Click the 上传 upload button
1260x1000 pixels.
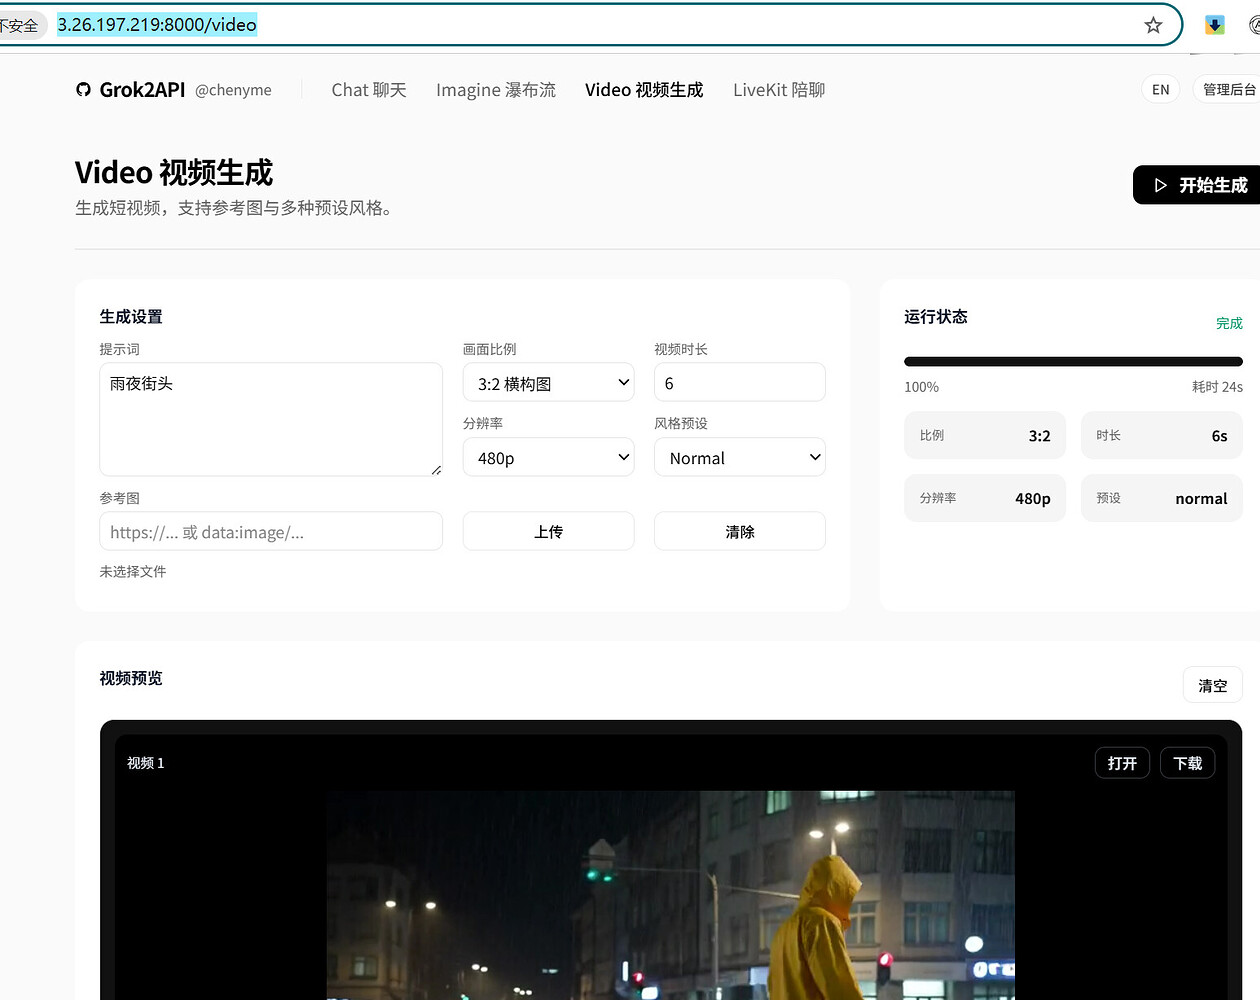pos(548,531)
